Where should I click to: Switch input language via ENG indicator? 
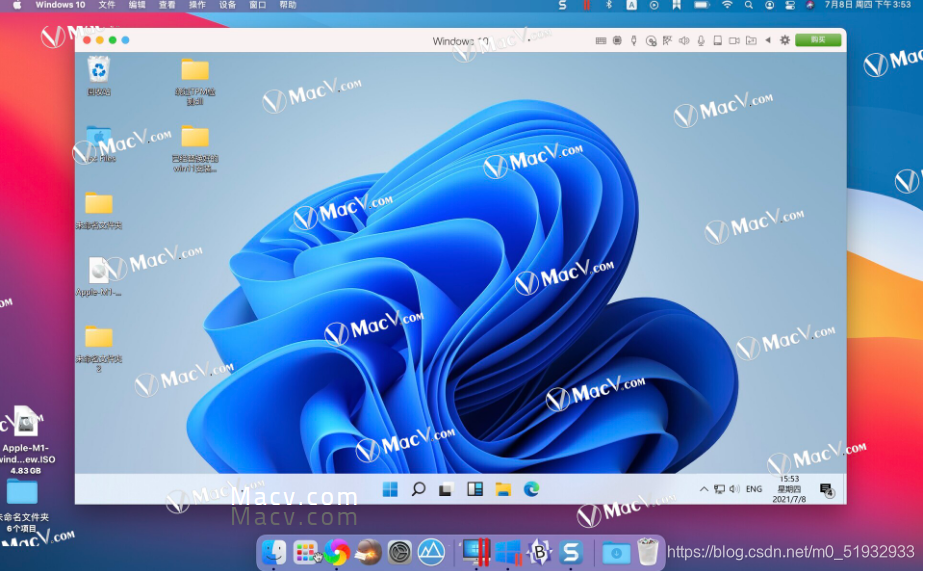tap(754, 489)
